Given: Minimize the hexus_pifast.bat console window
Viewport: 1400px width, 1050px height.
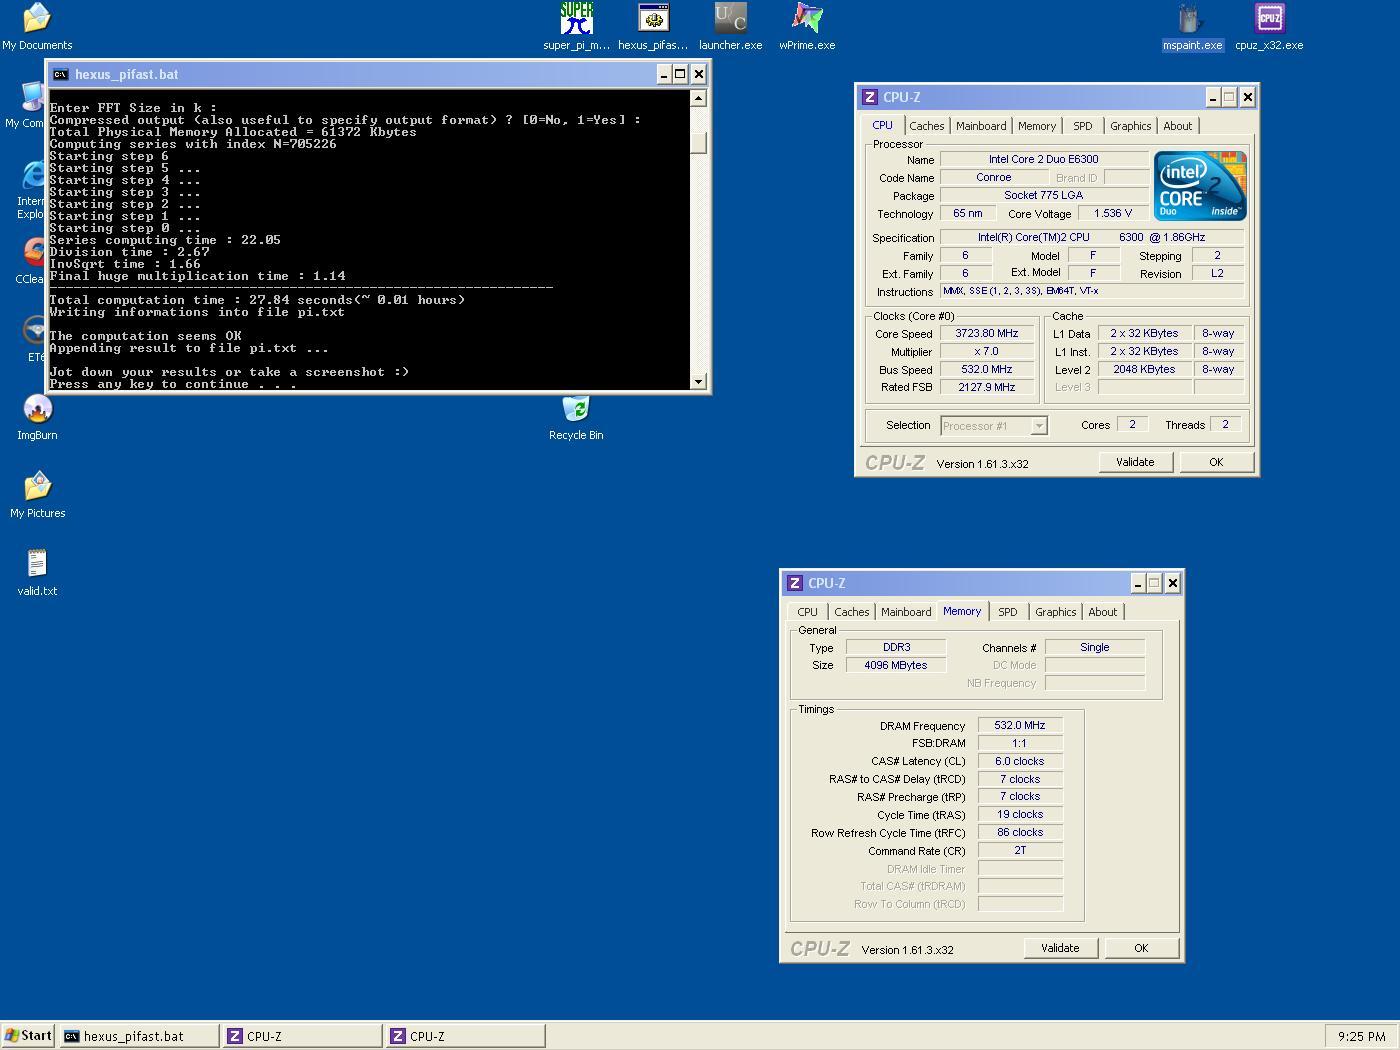Looking at the screenshot, I should 663,74.
